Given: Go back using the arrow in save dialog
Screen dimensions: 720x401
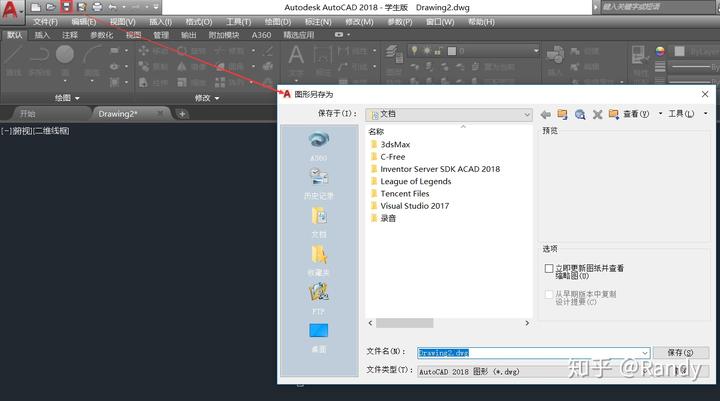Looking at the screenshot, I should pos(546,114).
